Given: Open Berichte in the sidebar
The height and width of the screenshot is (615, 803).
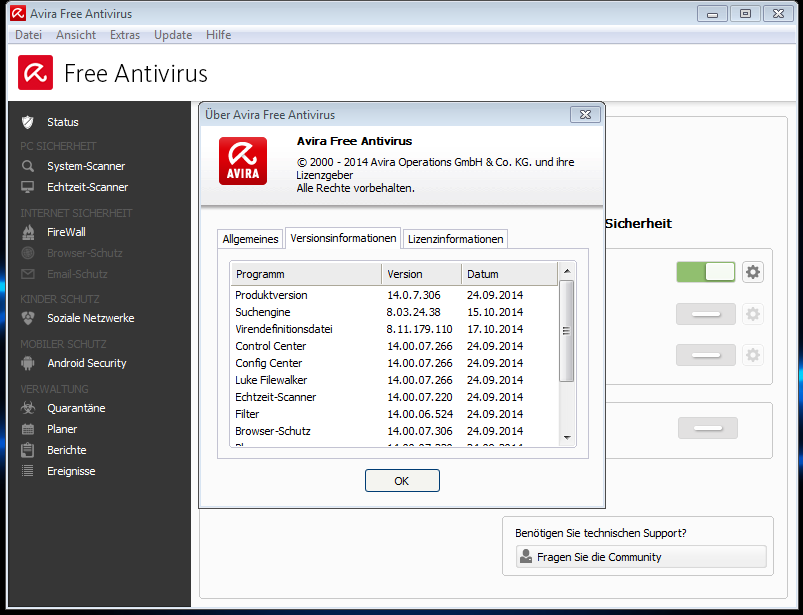Looking at the screenshot, I should coord(67,450).
